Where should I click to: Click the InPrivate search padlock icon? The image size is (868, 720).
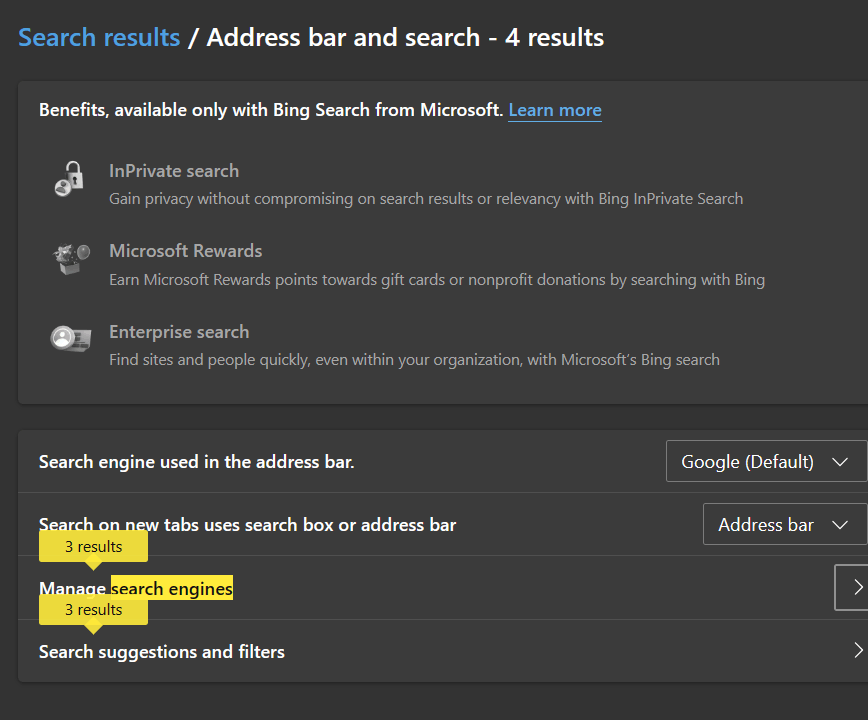pos(70,178)
